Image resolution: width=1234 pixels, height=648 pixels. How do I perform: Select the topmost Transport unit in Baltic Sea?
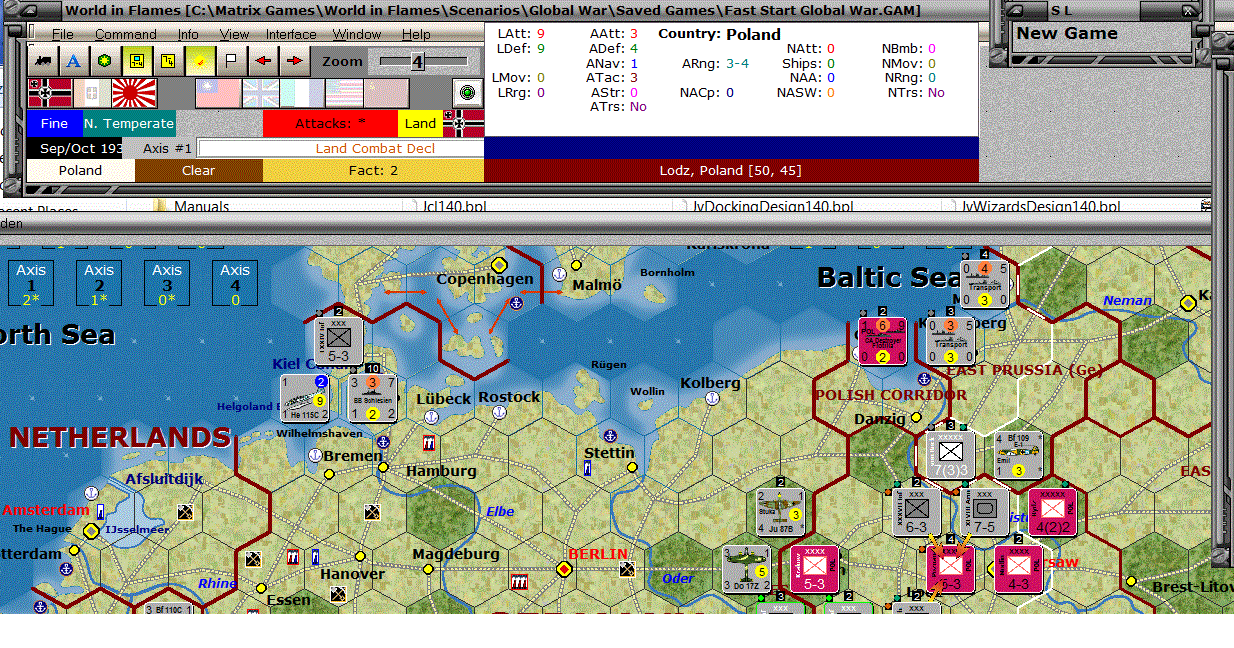click(984, 283)
